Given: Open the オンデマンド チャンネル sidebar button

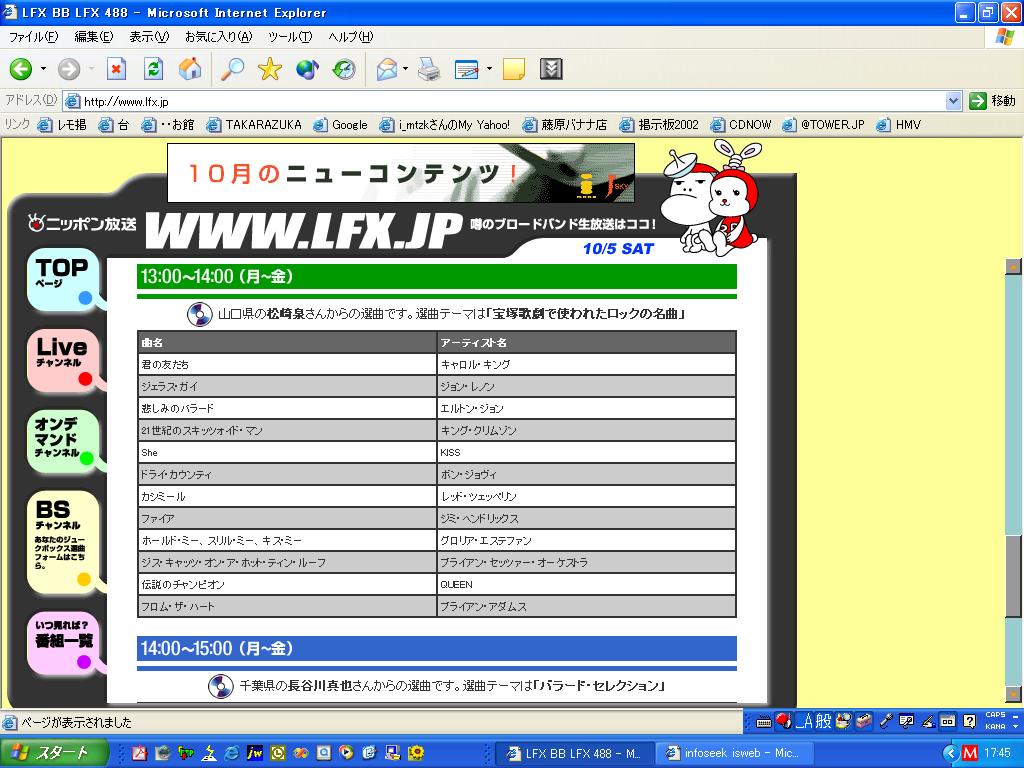Looking at the screenshot, I should click(x=63, y=441).
